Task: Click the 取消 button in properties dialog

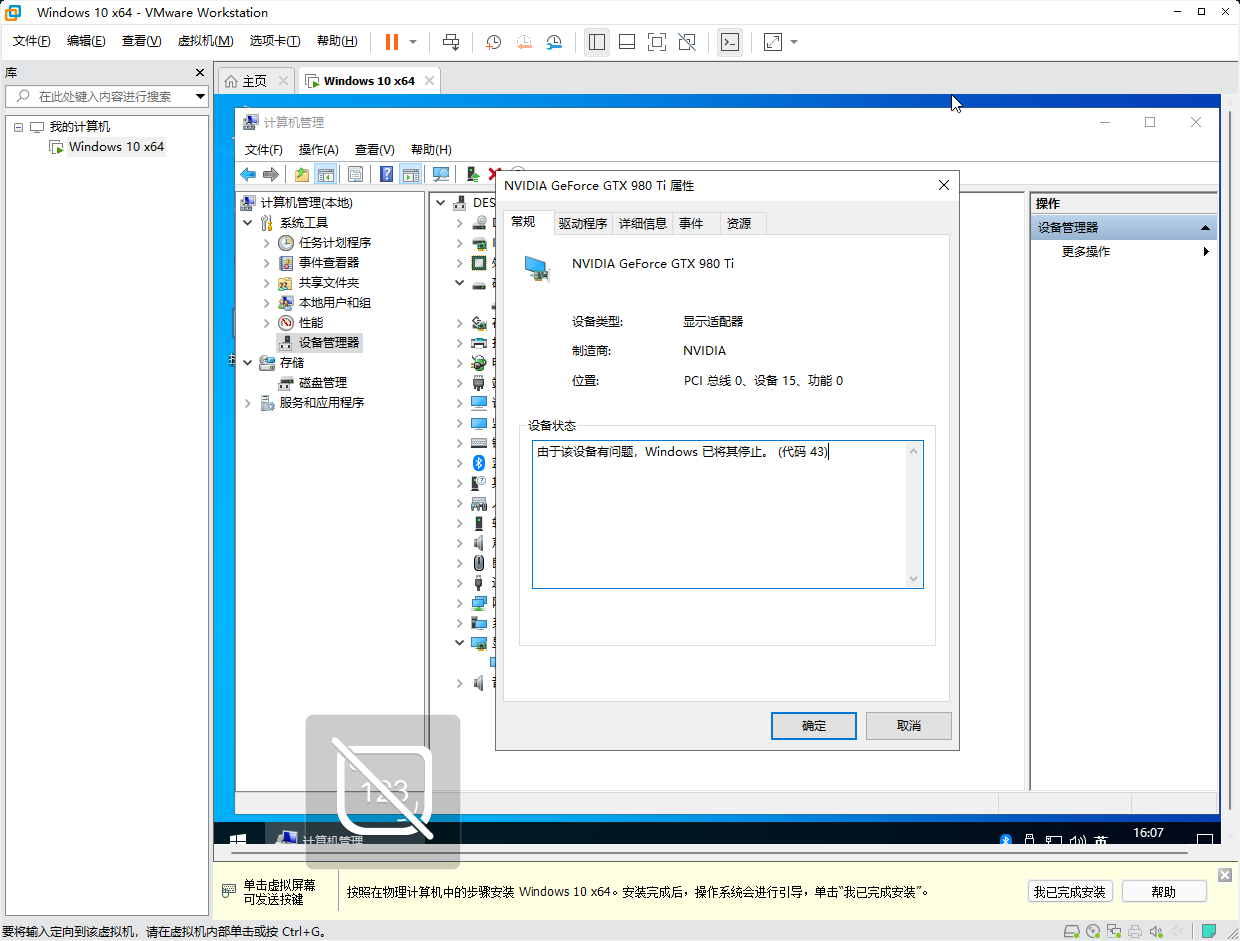Action: [909, 726]
